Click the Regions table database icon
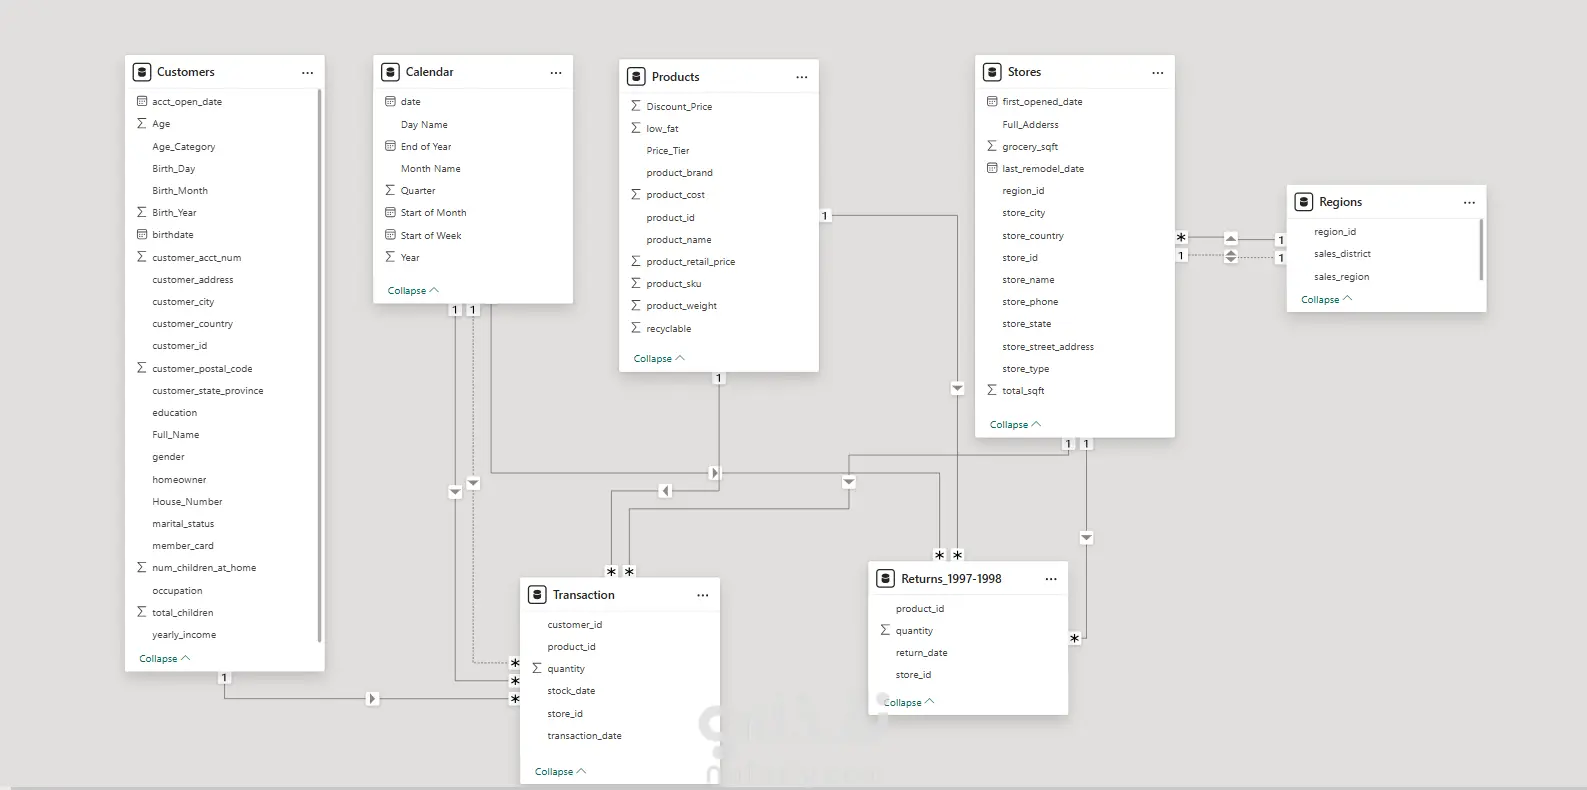 pyautogui.click(x=1304, y=202)
